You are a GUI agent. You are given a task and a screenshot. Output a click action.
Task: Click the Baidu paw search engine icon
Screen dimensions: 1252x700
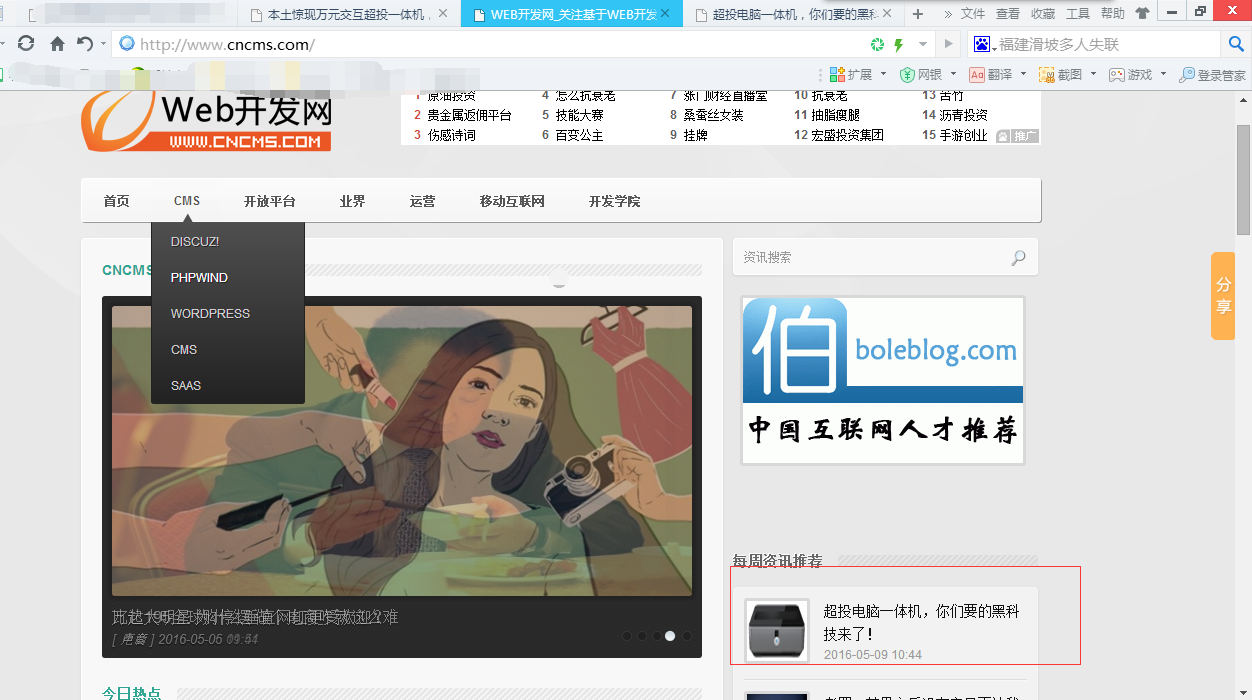(x=981, y=44)
